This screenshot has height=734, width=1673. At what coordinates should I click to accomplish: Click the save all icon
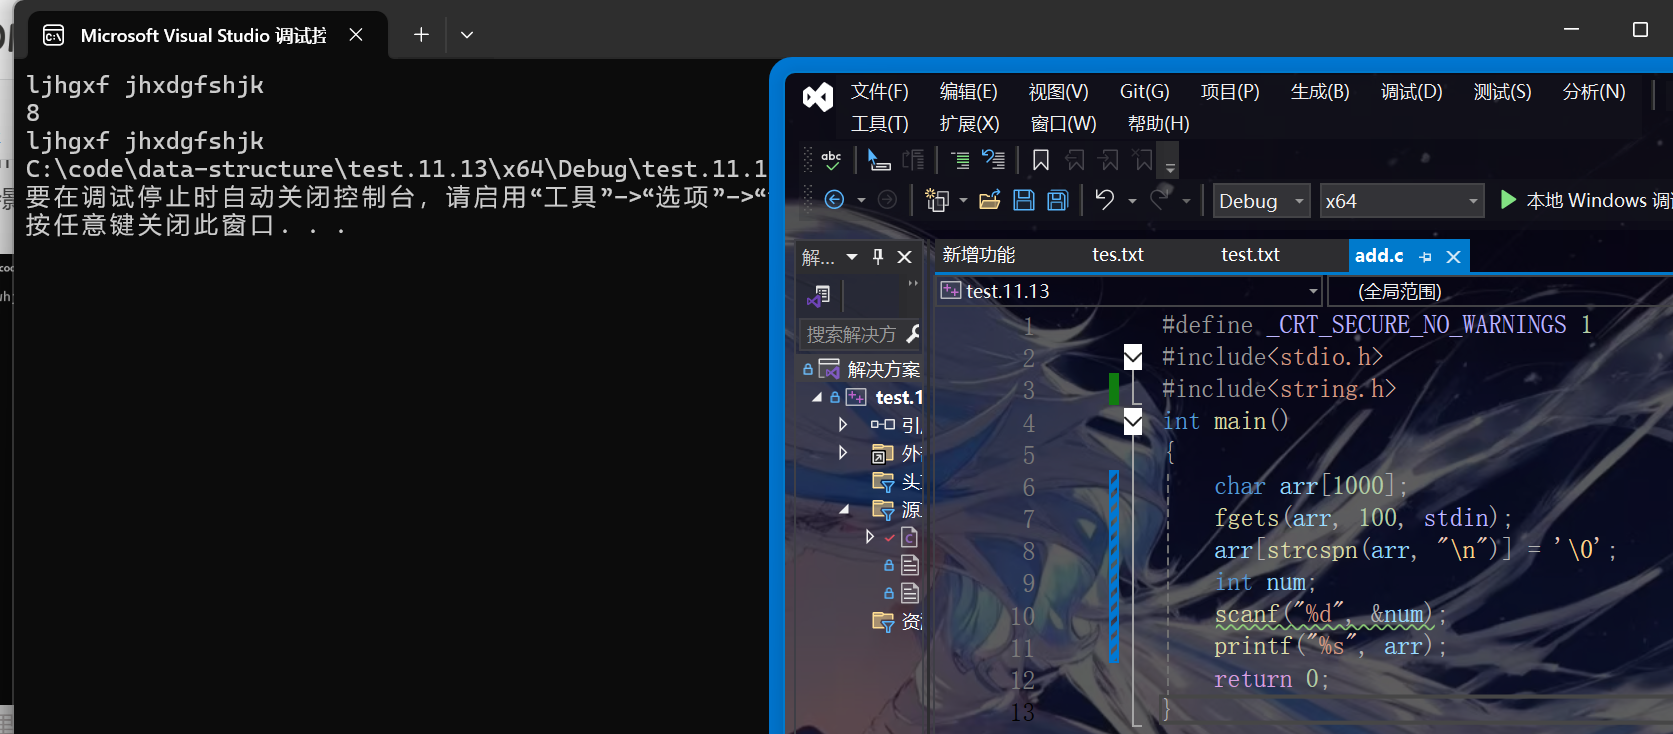[1058, 200]
